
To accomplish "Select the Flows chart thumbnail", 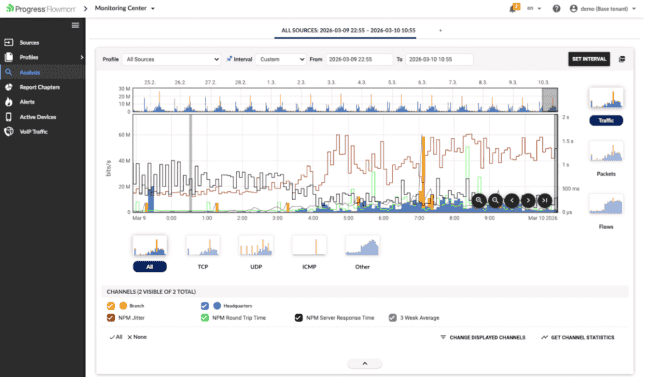I will coord(606,204).
